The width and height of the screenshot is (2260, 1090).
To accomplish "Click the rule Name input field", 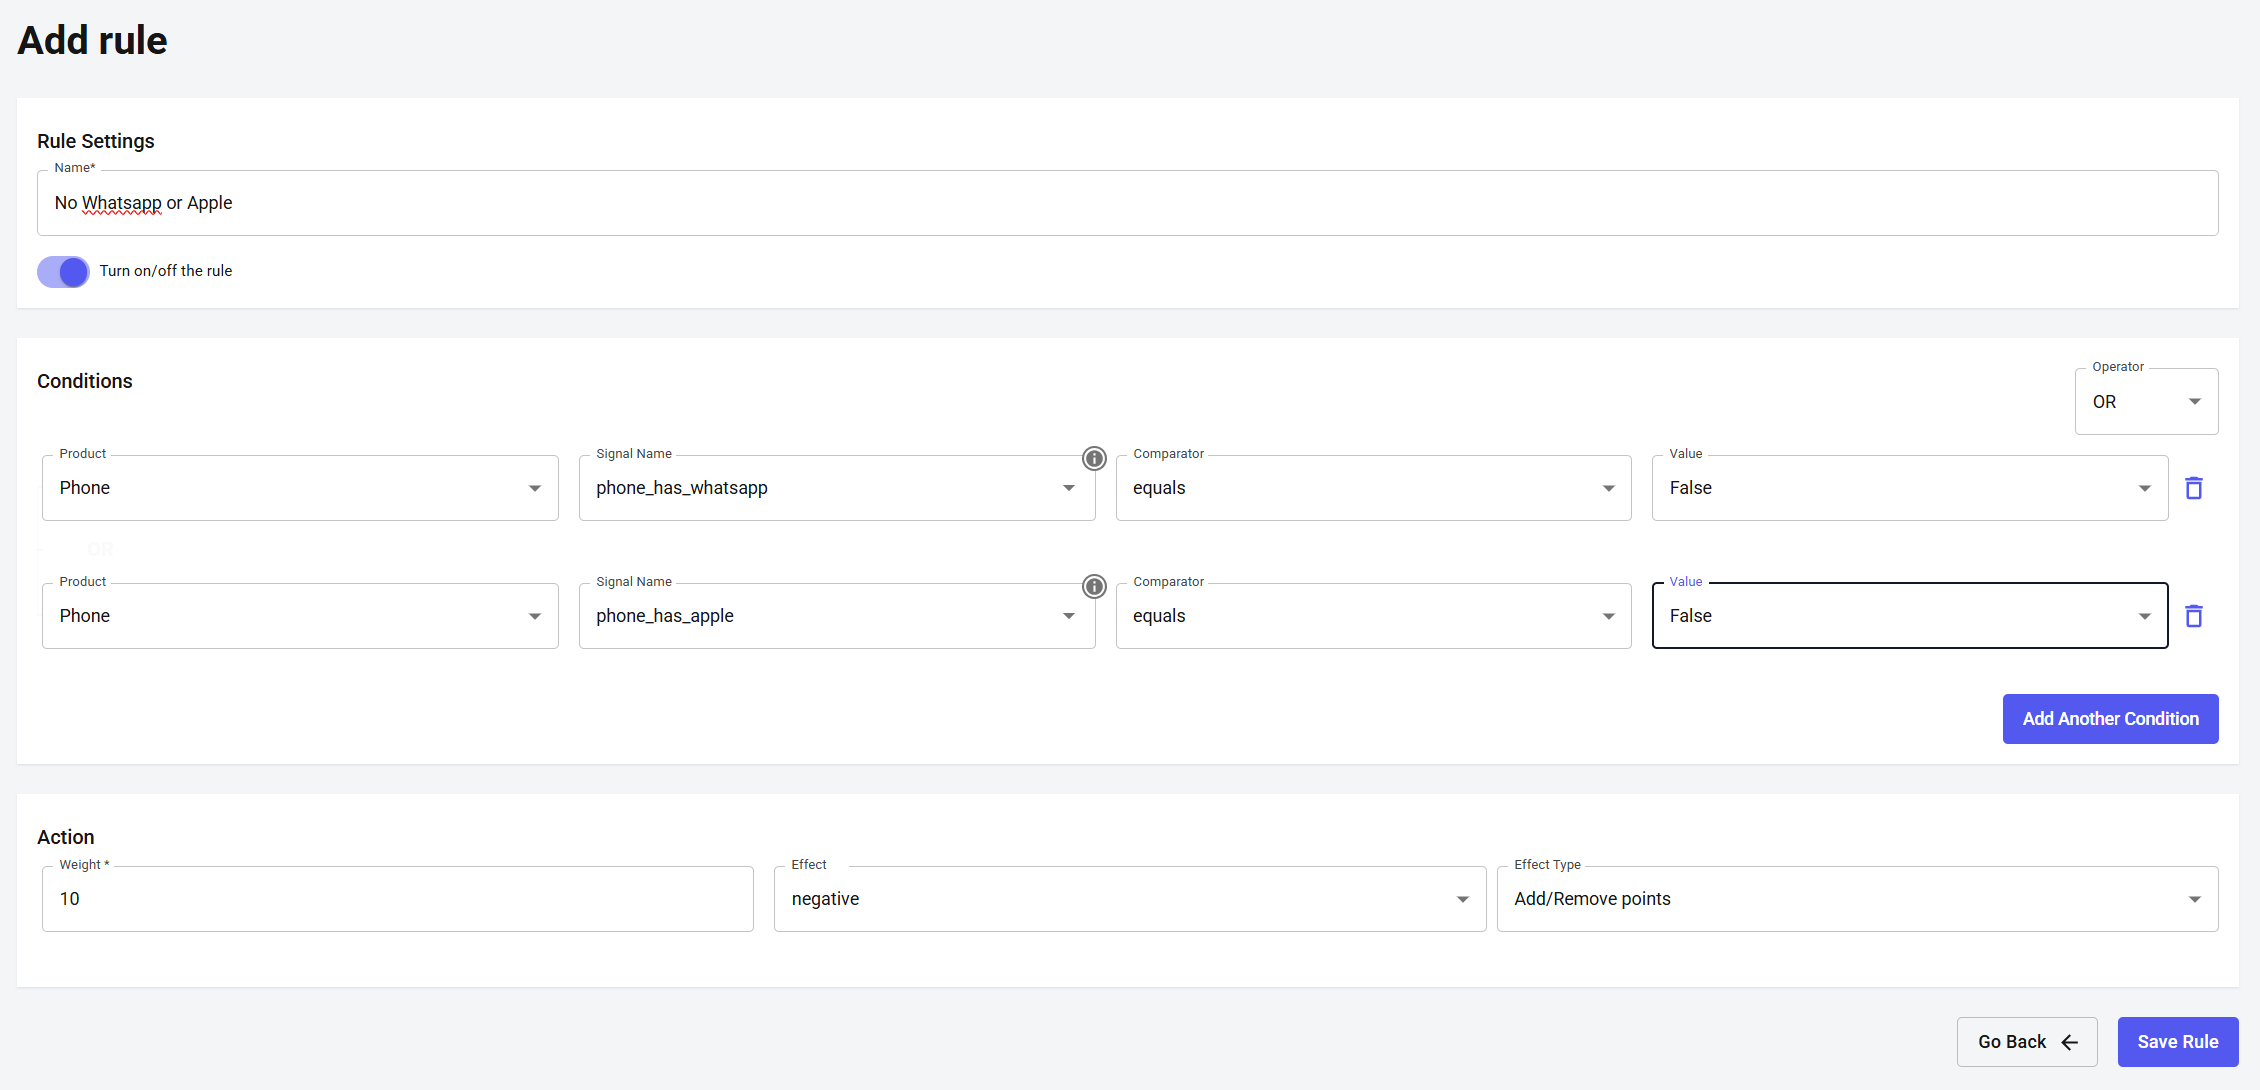I will (1127, 203).
